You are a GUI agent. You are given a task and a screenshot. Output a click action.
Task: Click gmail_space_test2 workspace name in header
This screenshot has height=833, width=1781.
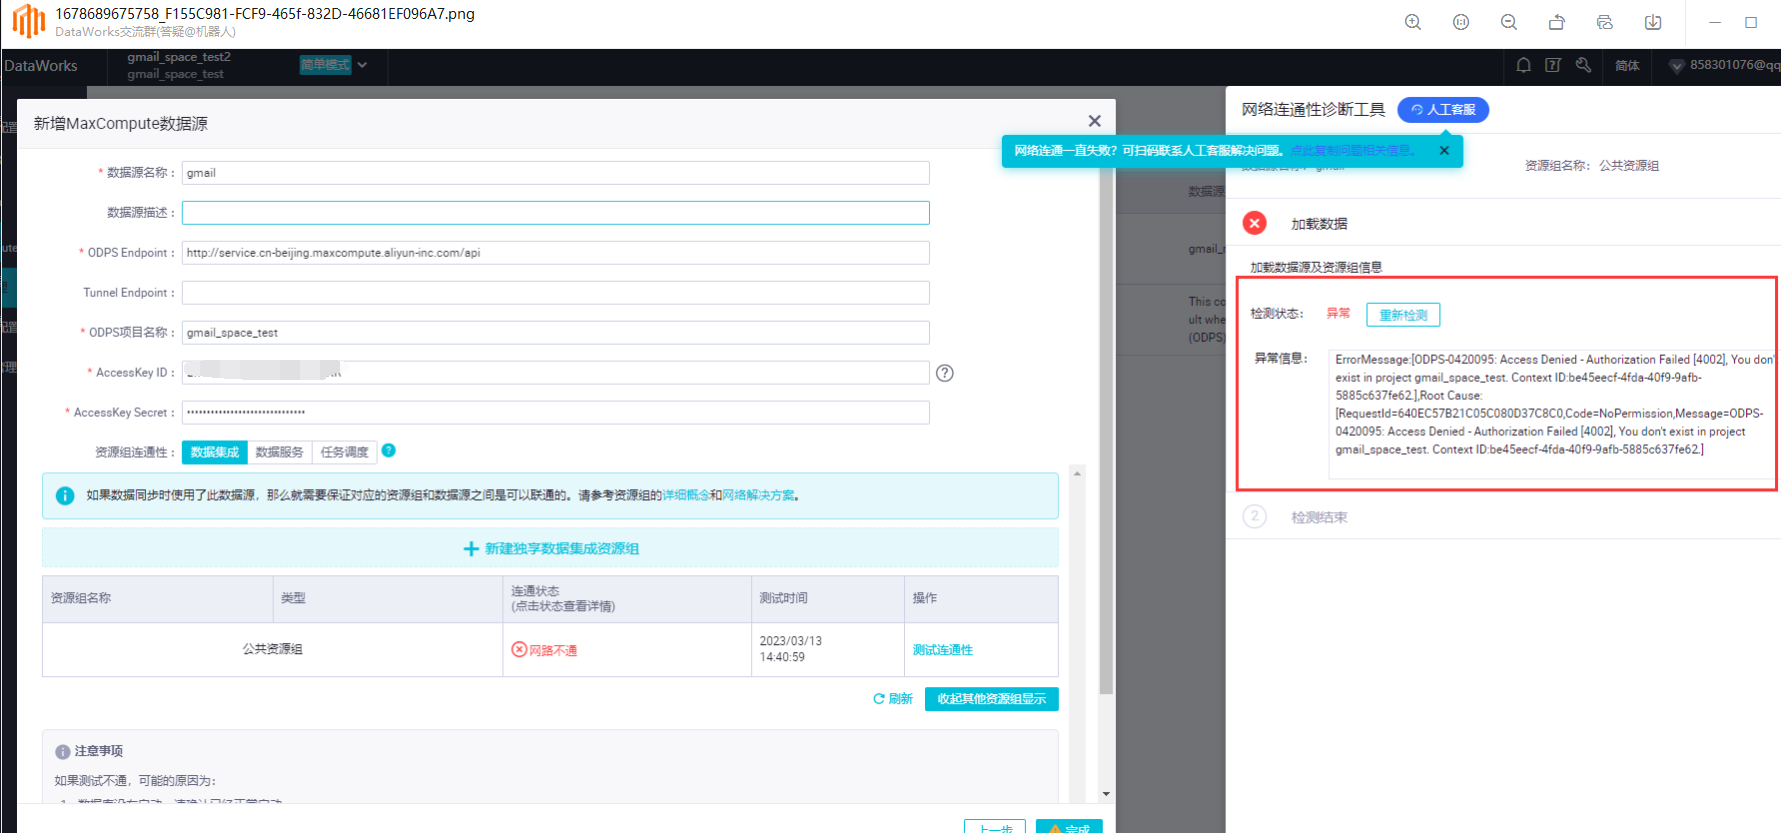click(179, 57)
